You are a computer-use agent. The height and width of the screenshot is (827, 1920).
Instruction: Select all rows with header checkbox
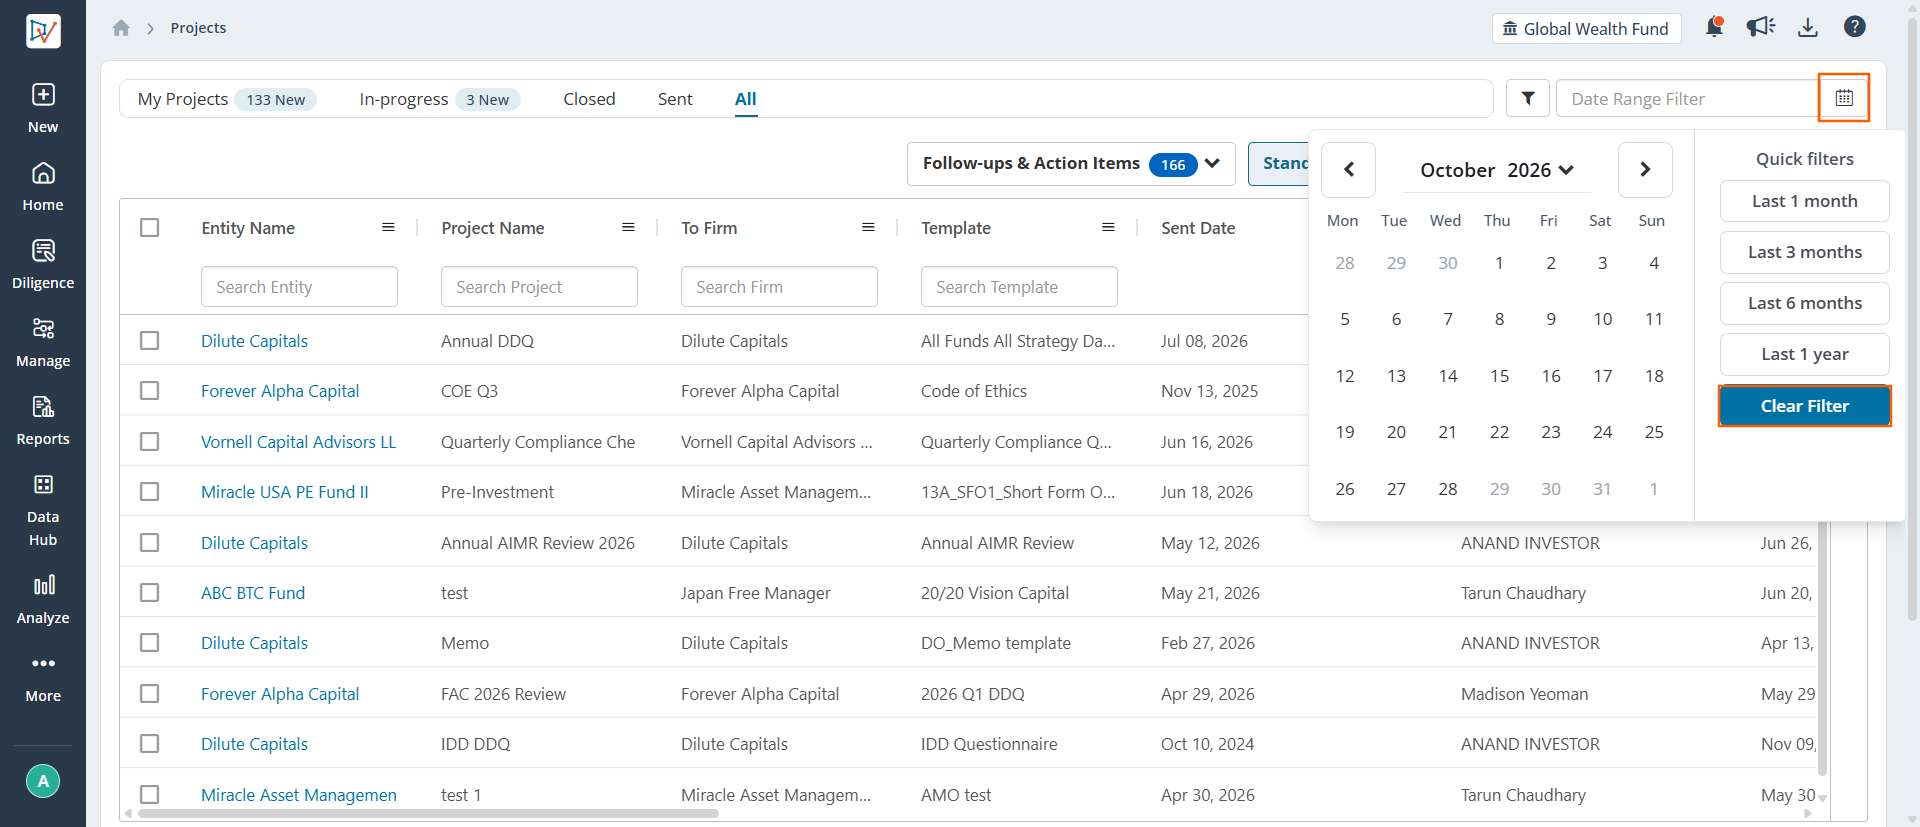tap(150, 228)
